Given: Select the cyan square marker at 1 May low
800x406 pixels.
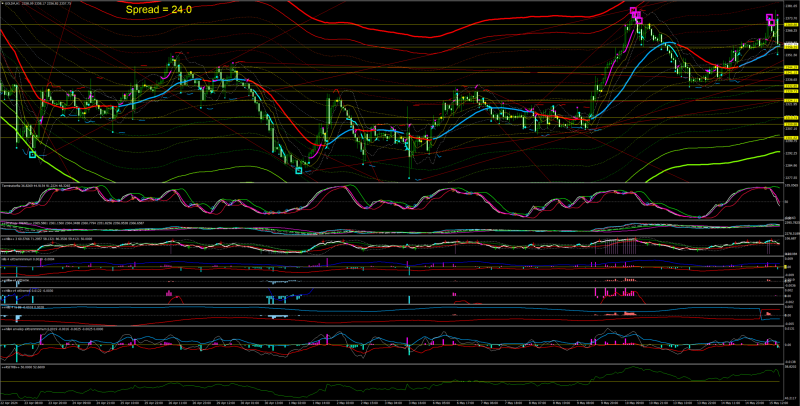Looking at the screenshot, I should 299,171.
